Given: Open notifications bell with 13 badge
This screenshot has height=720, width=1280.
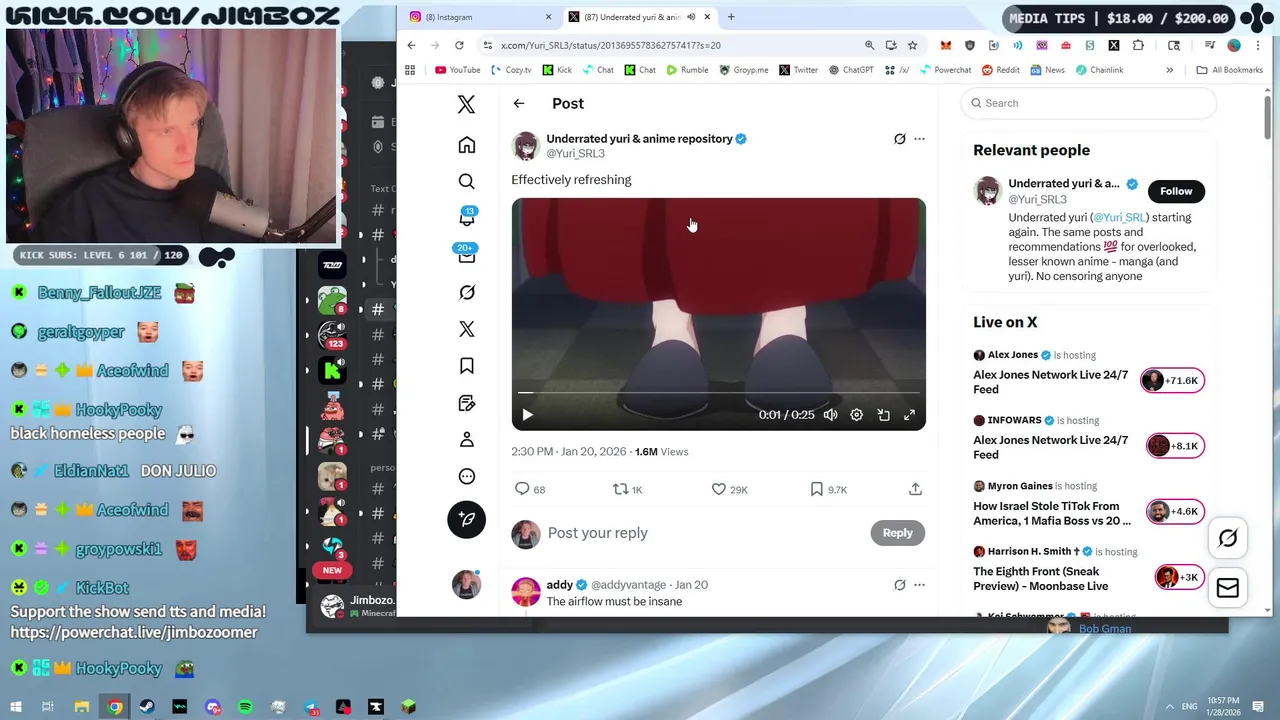Looking at the screenshot, I should tap(466, 218).
